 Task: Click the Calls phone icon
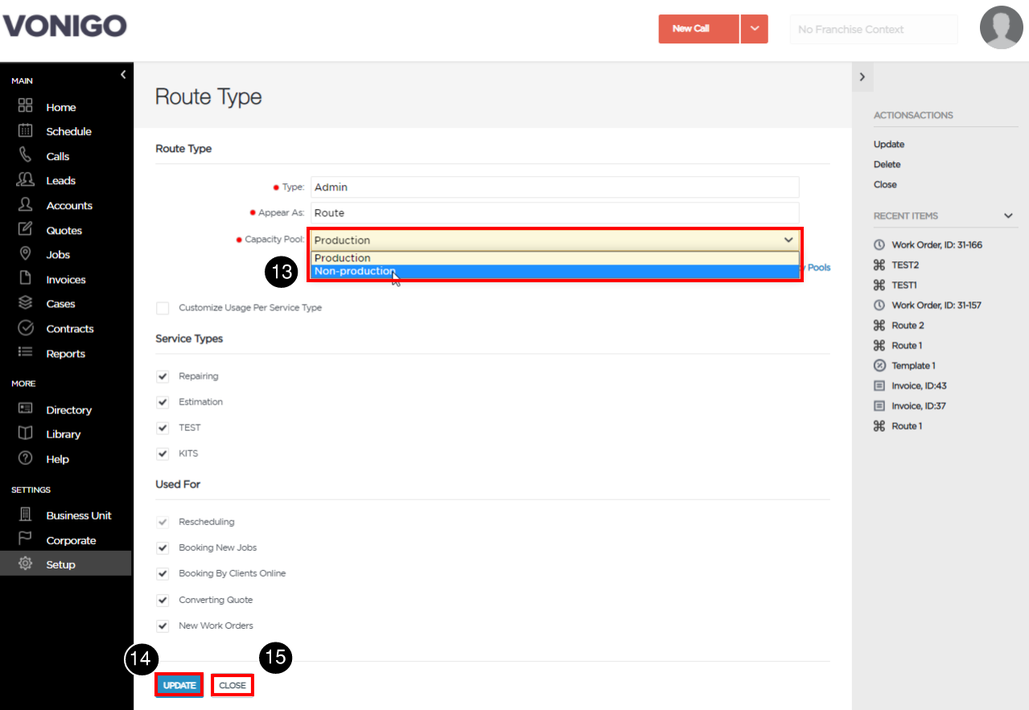pyautogui.click(x=25, y=155)
